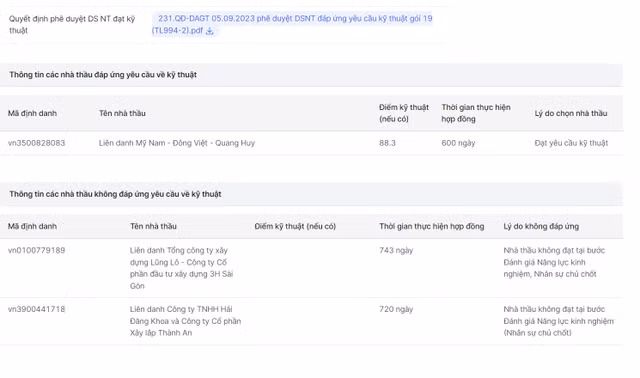Select the '600 ngày' cell
The height and width of the screenshot is (378, 640).
[458, 143]
